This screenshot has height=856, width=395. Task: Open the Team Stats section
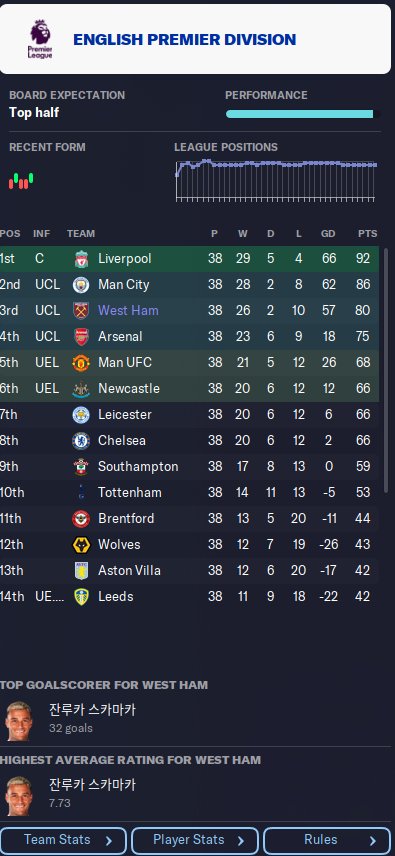click(63, 840)
